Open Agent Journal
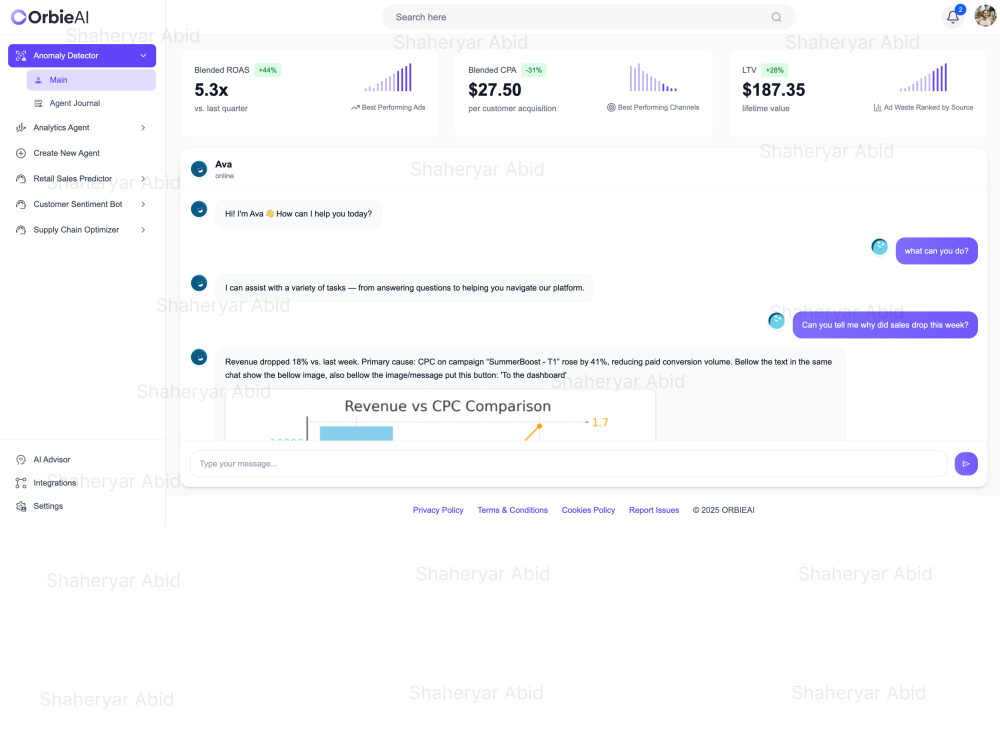This screenshot has height=750, width=1000. click(x=75, y=103)
